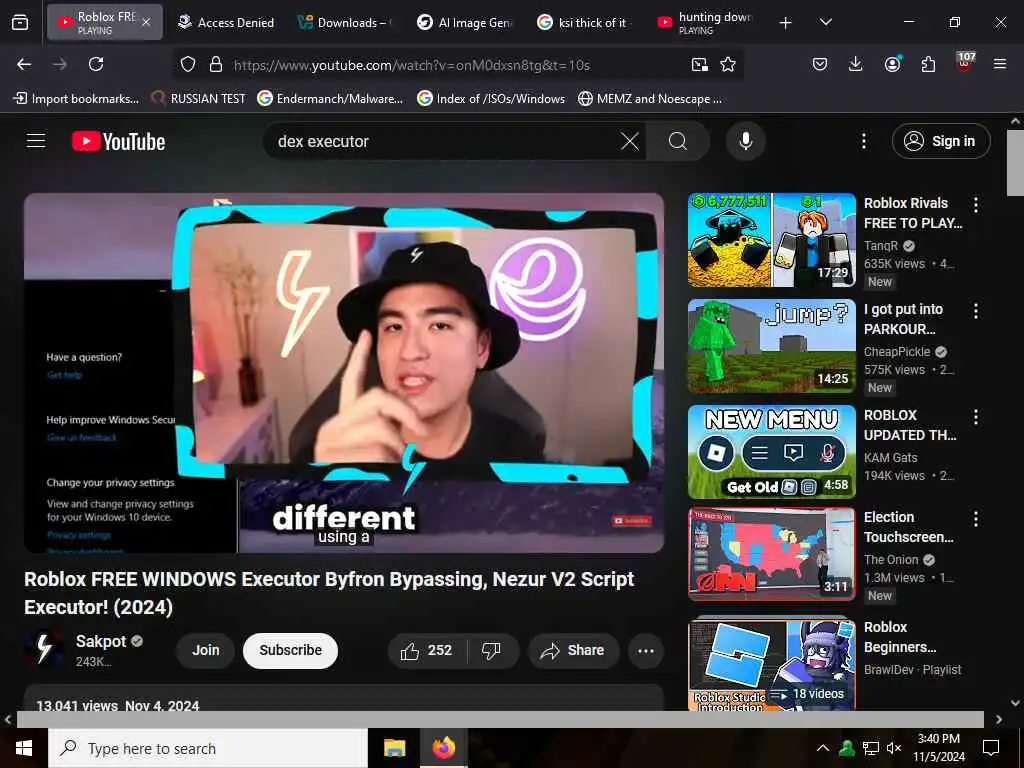Share this video
The height and width of the screenshot is (768, 1024).
(x=573, y=650)
